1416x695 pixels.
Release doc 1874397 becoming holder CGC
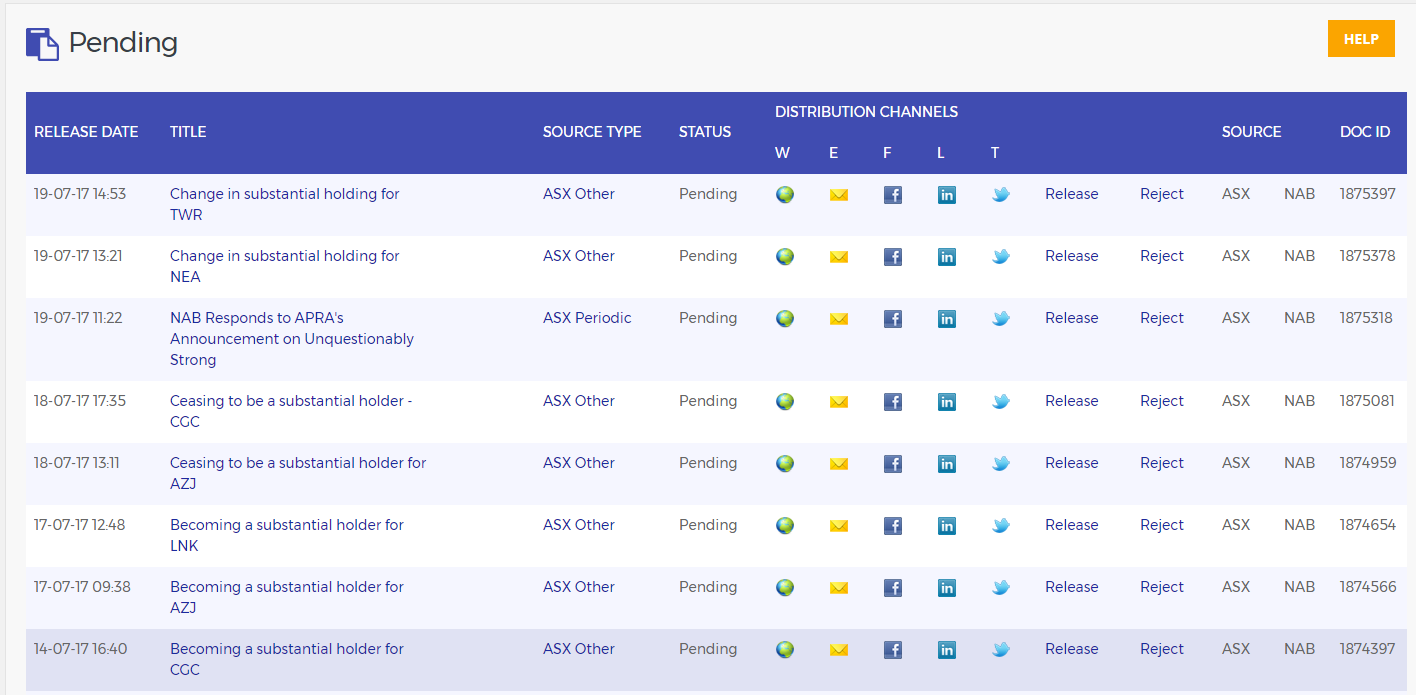[1071, 649]
